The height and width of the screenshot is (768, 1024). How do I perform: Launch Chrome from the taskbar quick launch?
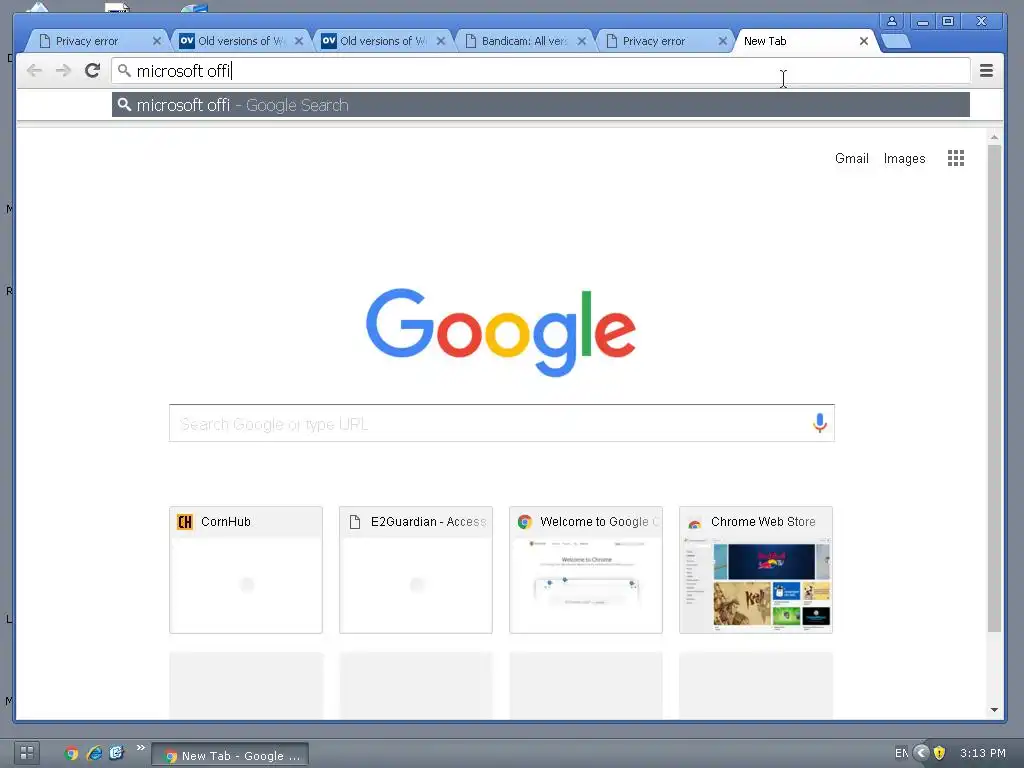pyautogui.click(x=71, y=754)
